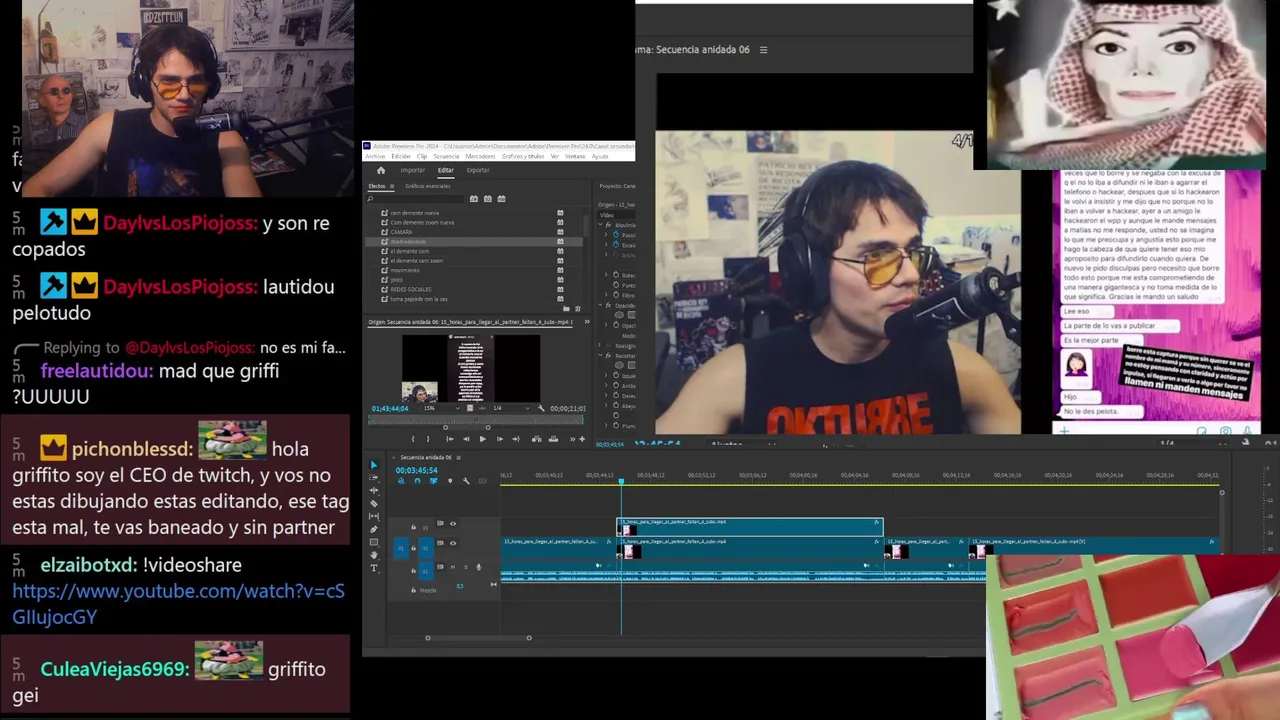The height and width of the screenshot is (720, 1280).
Task: Select the Pen tool
Action: (x=374, y=529)
